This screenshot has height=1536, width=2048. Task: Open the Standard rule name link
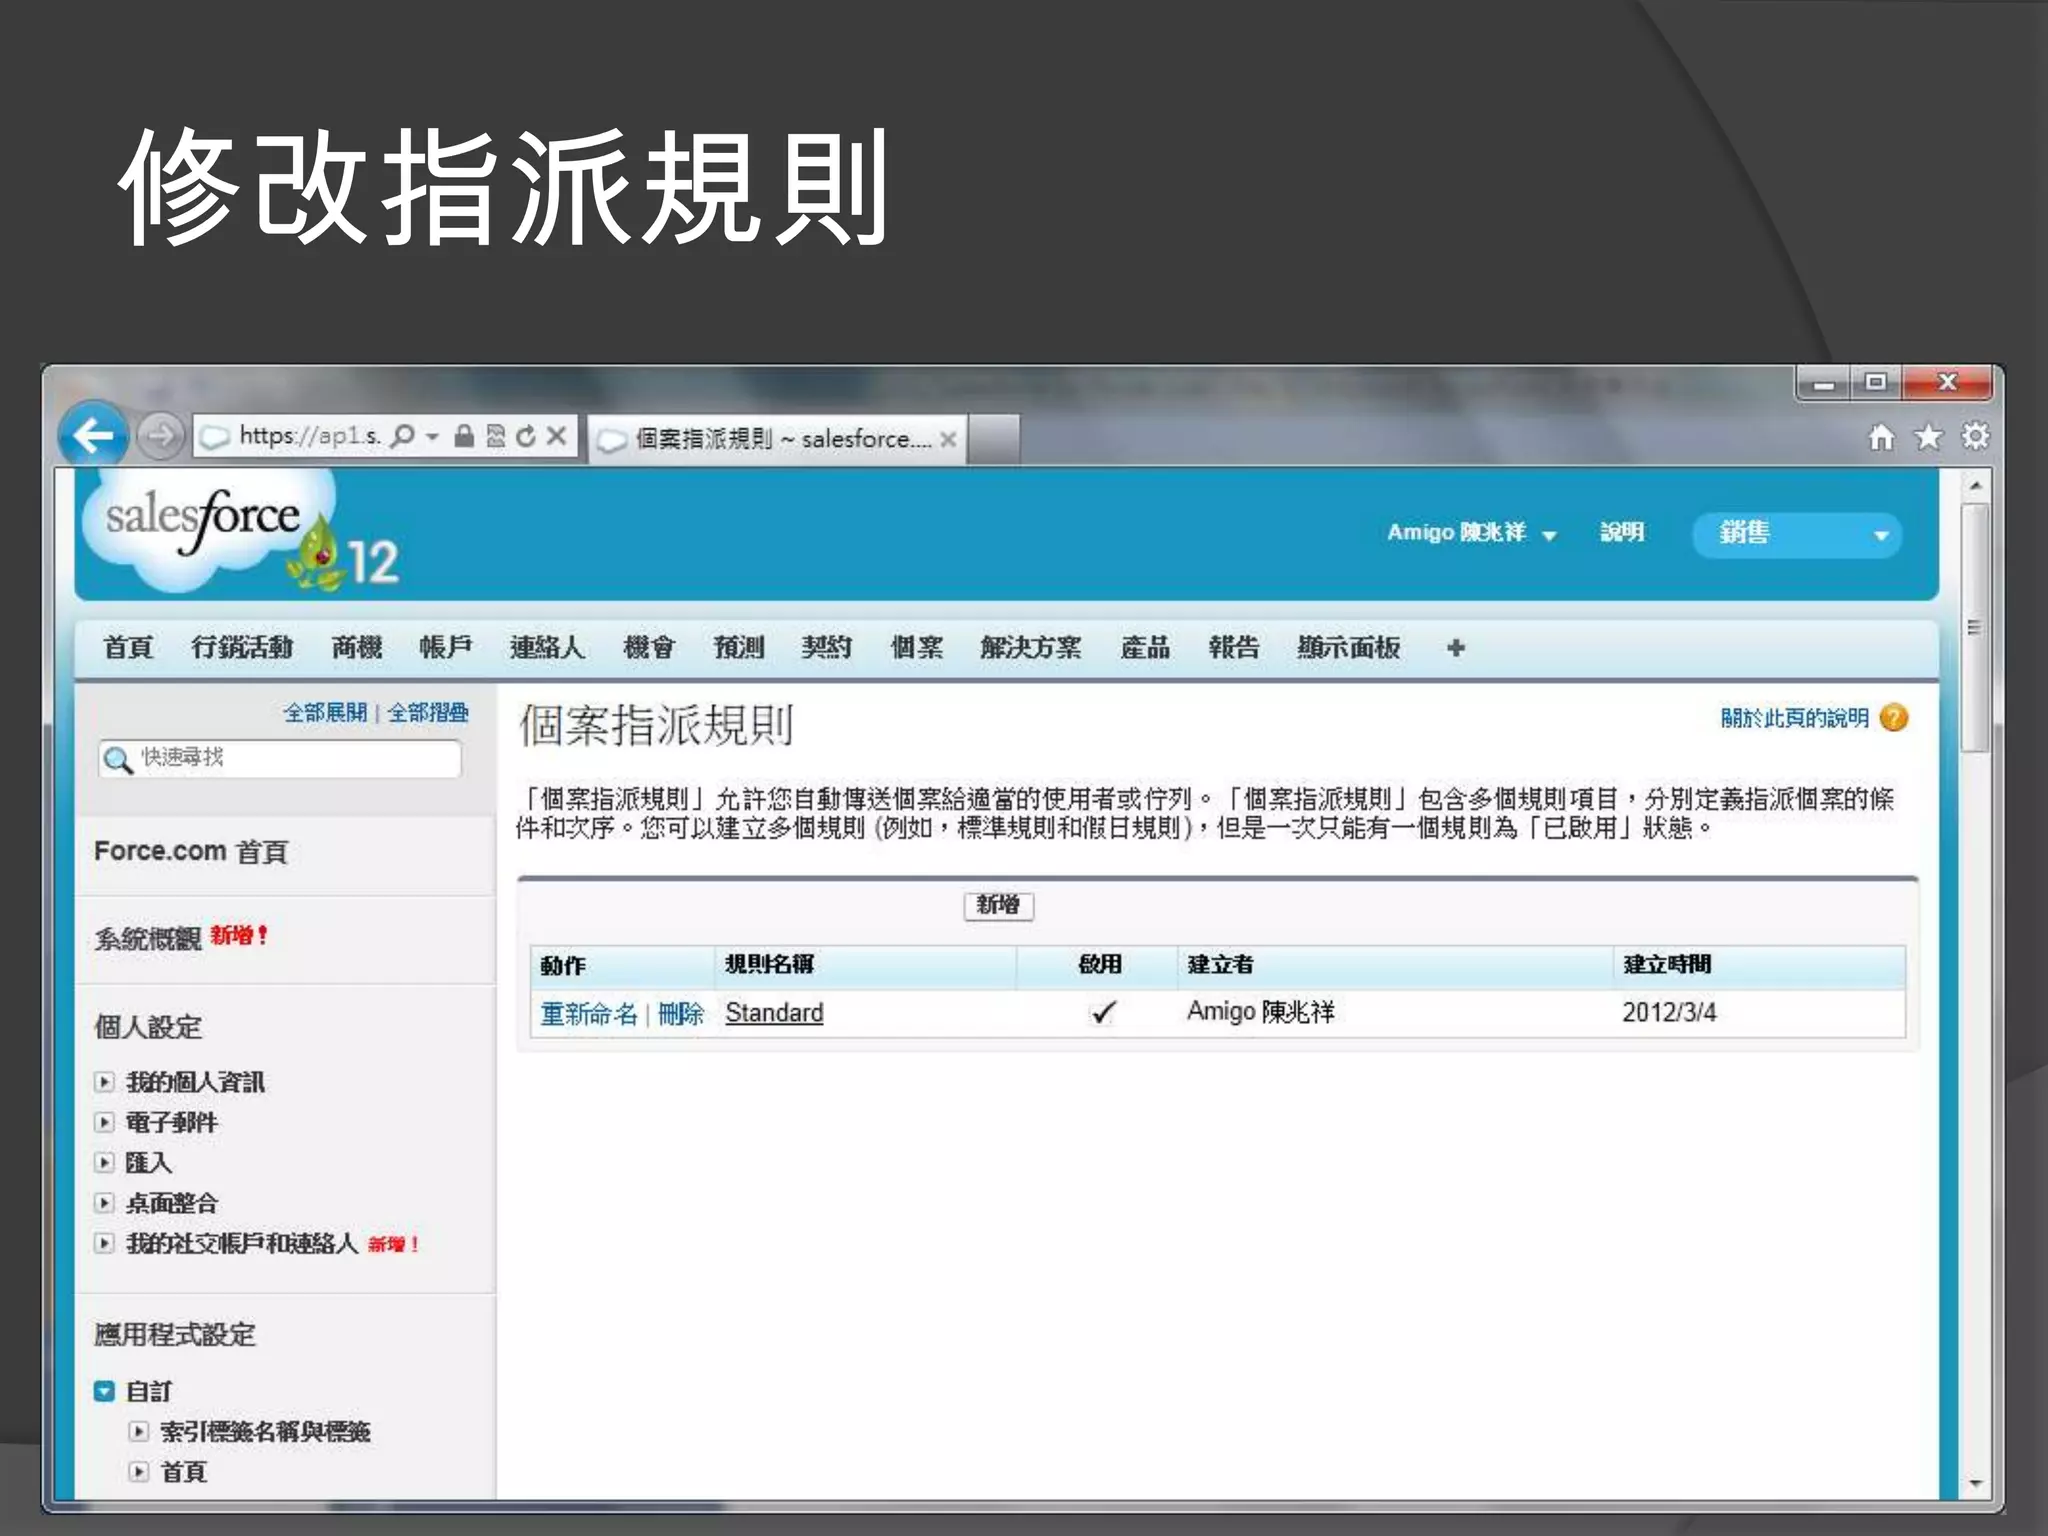click(774, 1013)
